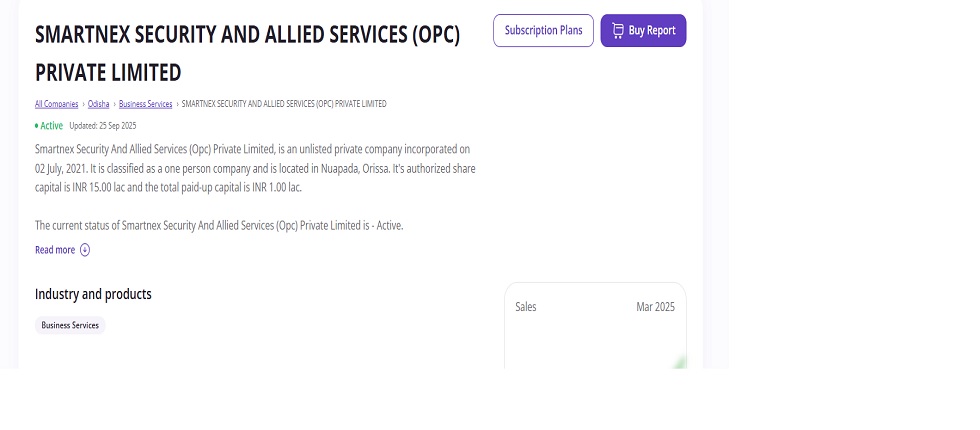
Task: Click the Industry and products heading
Action: pos(93,294)
